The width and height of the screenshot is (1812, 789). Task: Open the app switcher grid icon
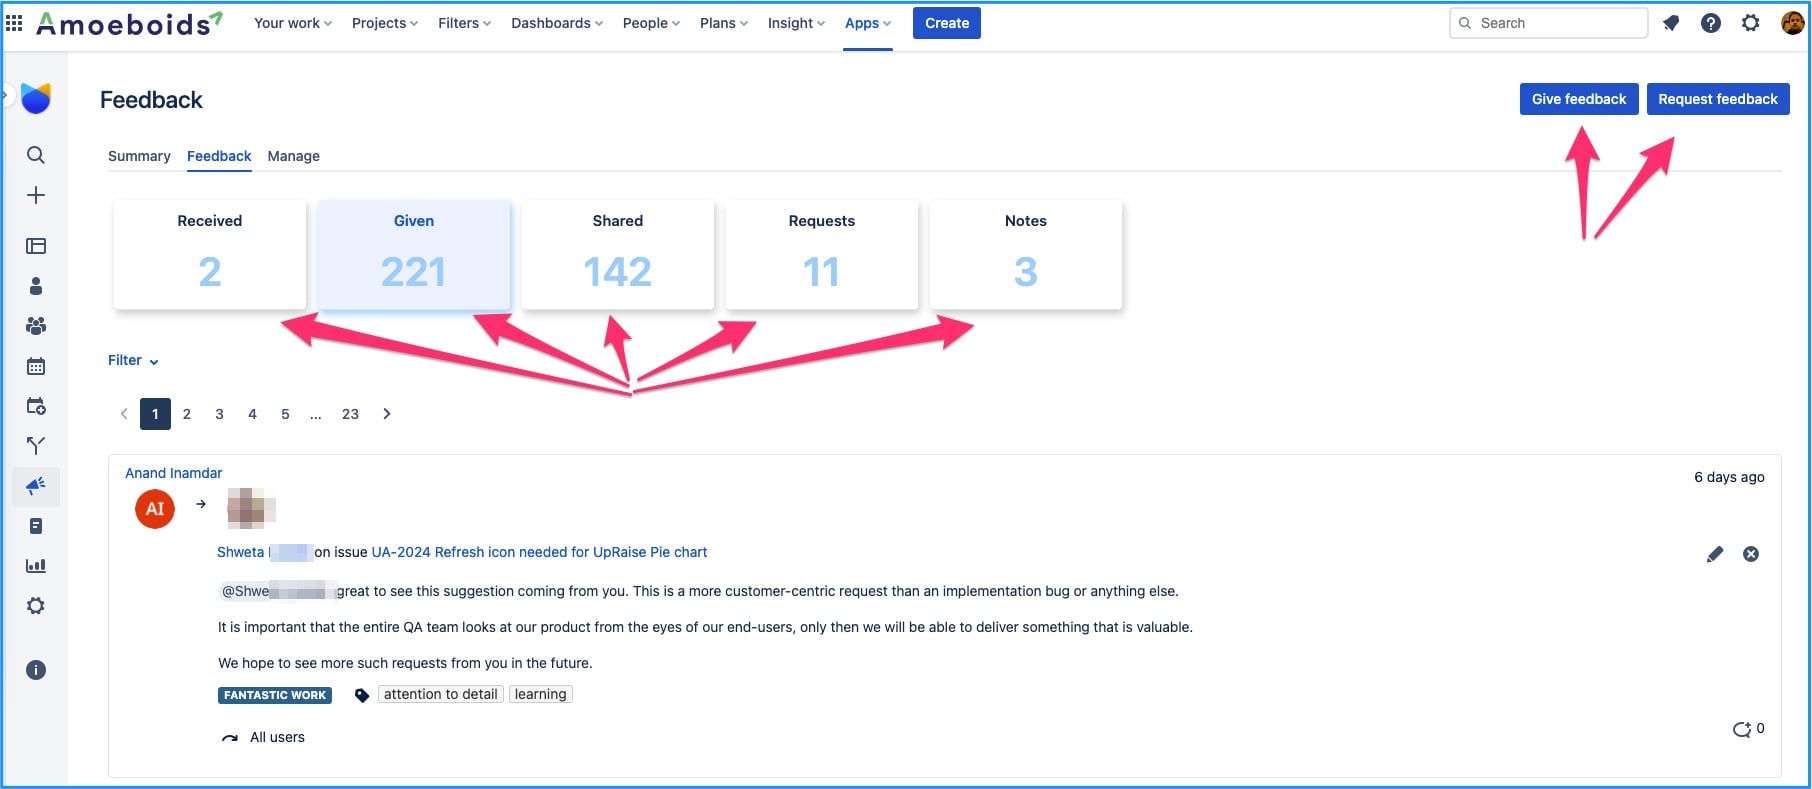pyautogui.click(x=14, y=22)
